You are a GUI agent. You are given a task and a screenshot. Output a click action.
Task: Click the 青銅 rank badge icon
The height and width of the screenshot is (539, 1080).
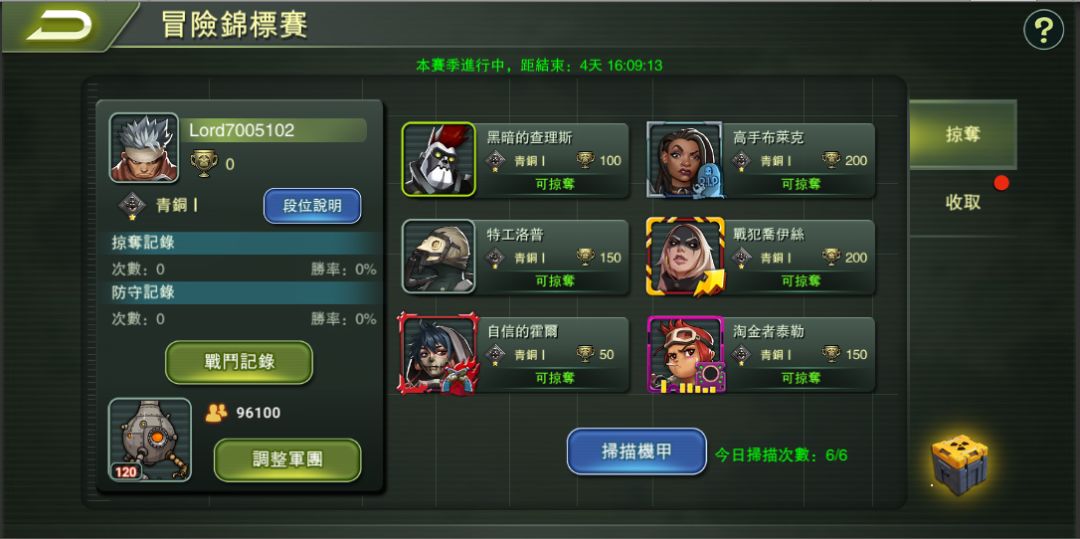[x=132, y=205]
